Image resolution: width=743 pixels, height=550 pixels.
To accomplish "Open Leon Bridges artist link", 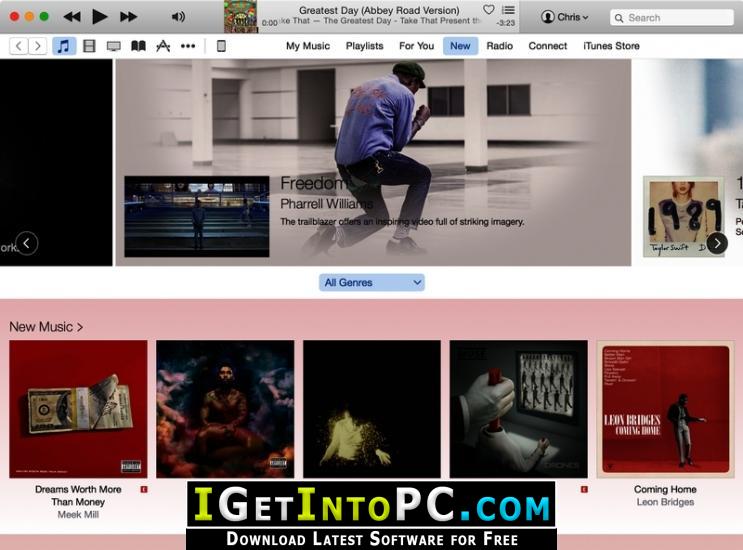I will point(665,502).
